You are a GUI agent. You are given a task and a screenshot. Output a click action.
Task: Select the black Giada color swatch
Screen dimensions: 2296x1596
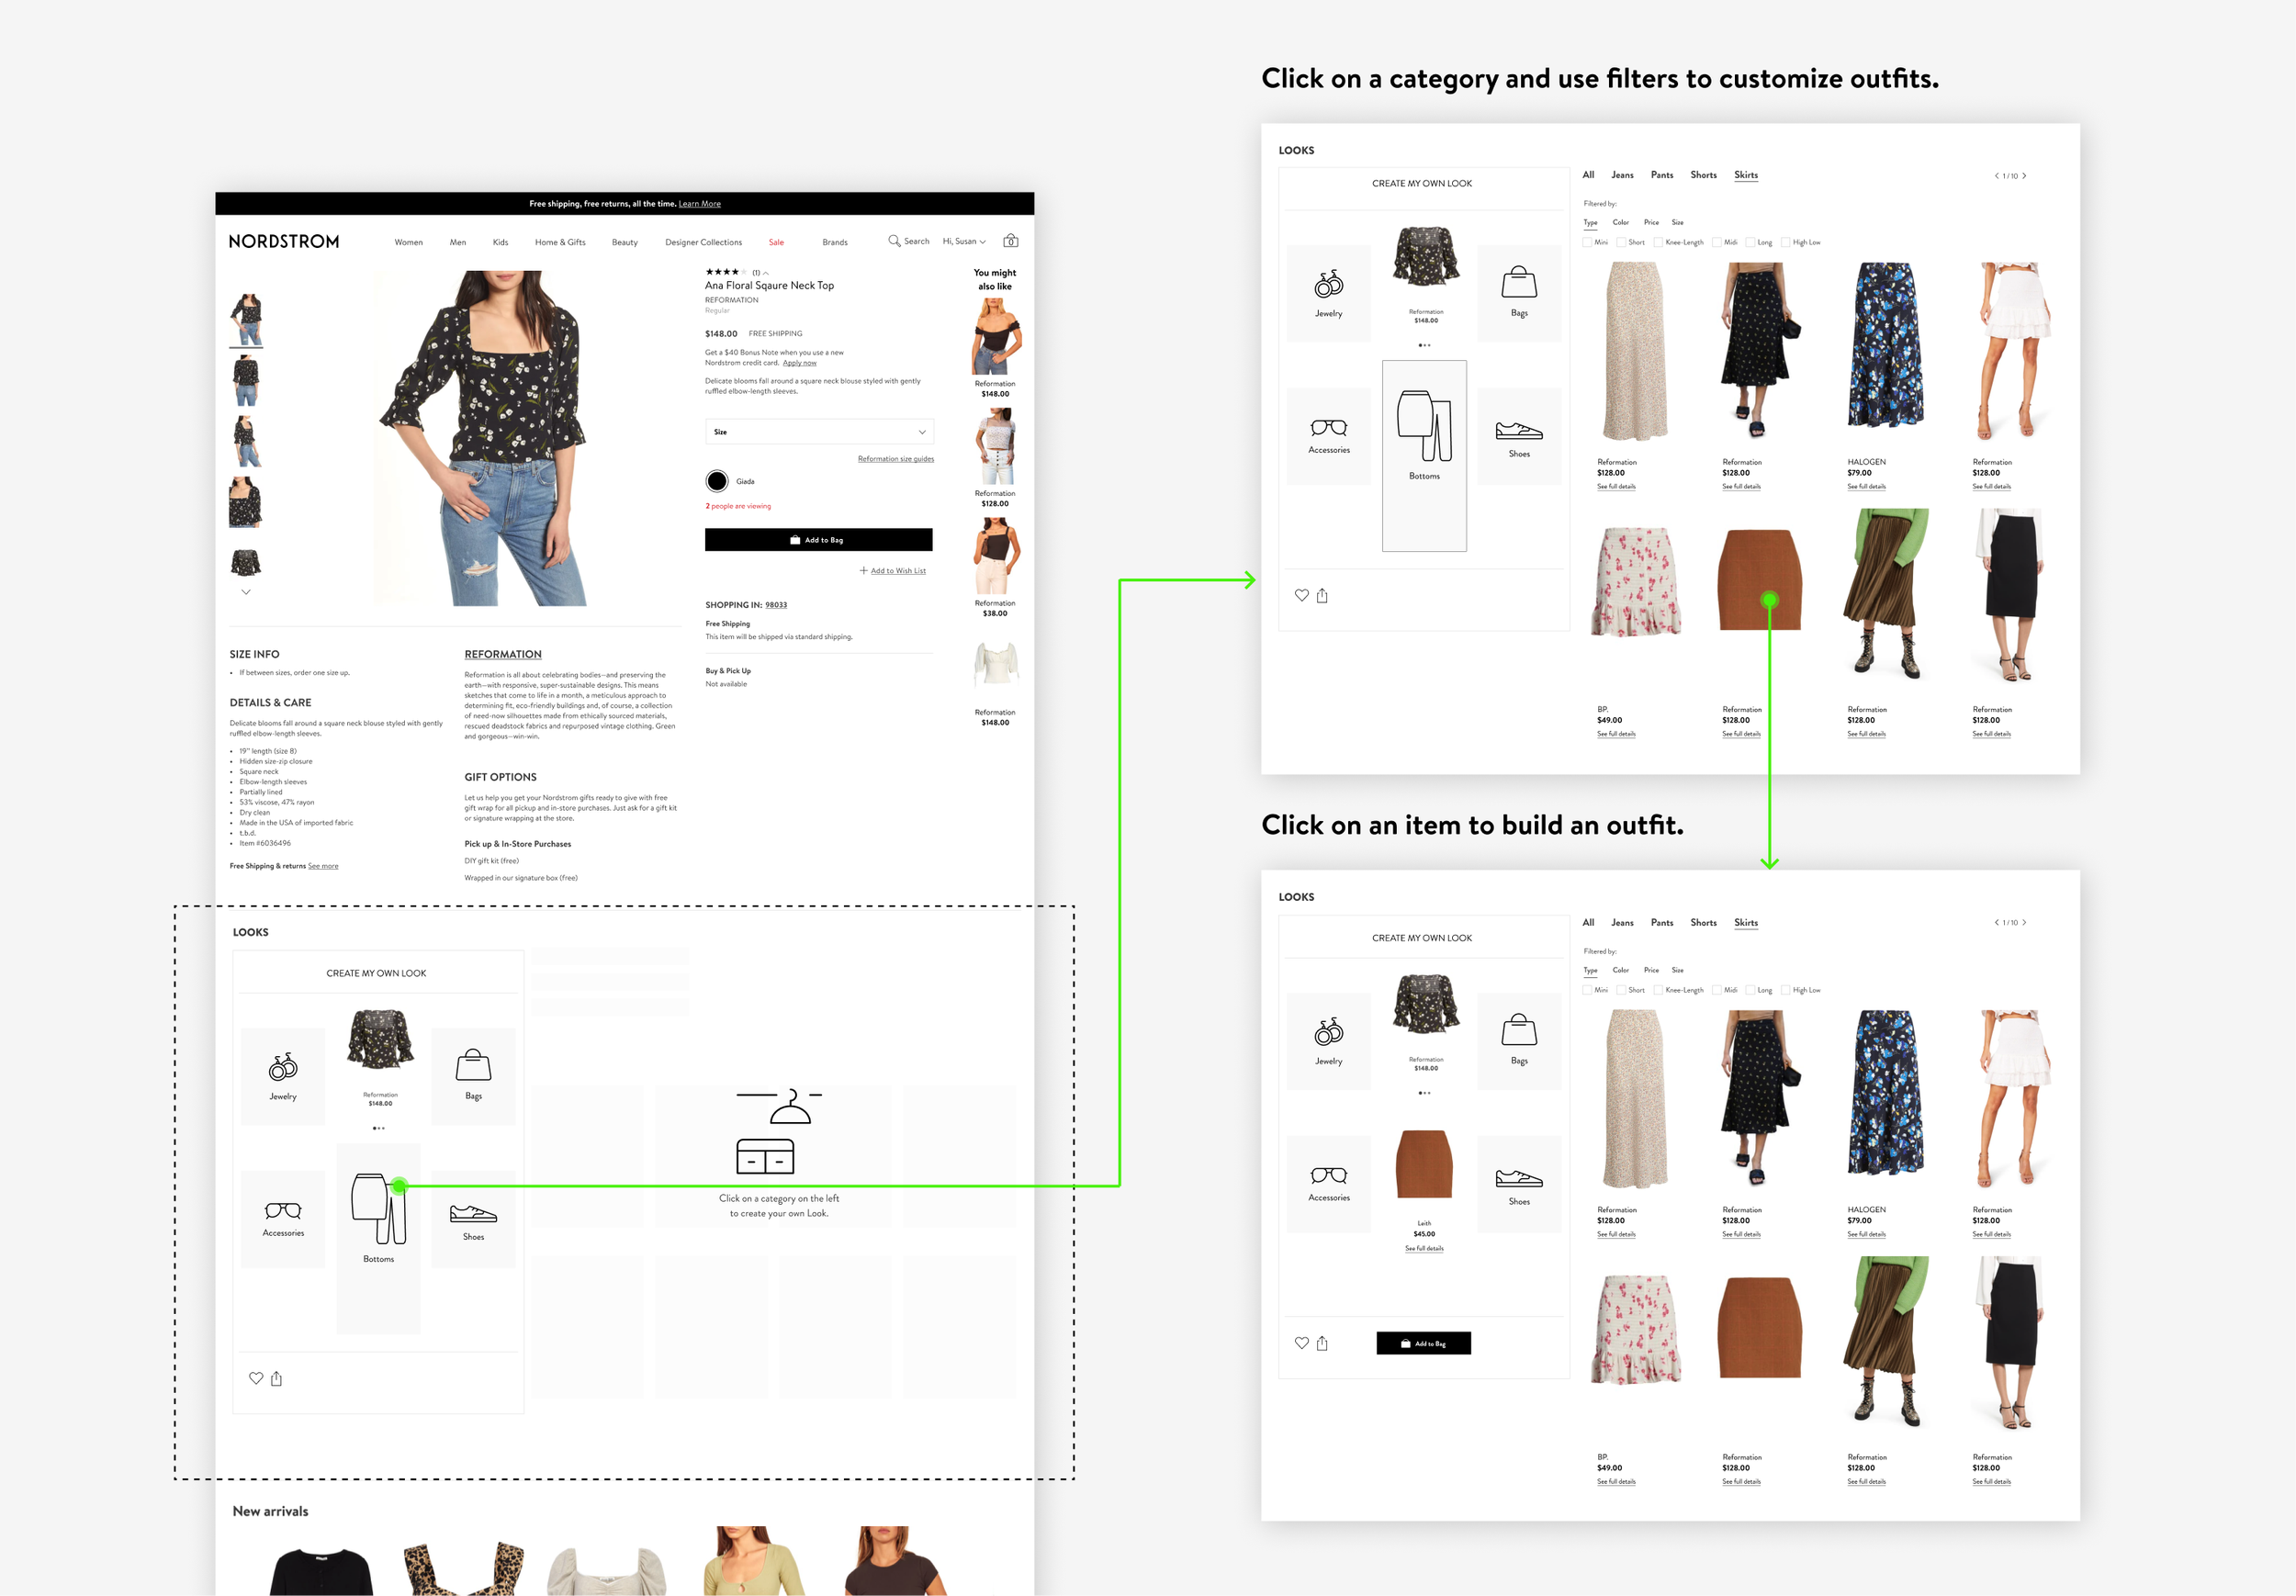click(717, 481)
